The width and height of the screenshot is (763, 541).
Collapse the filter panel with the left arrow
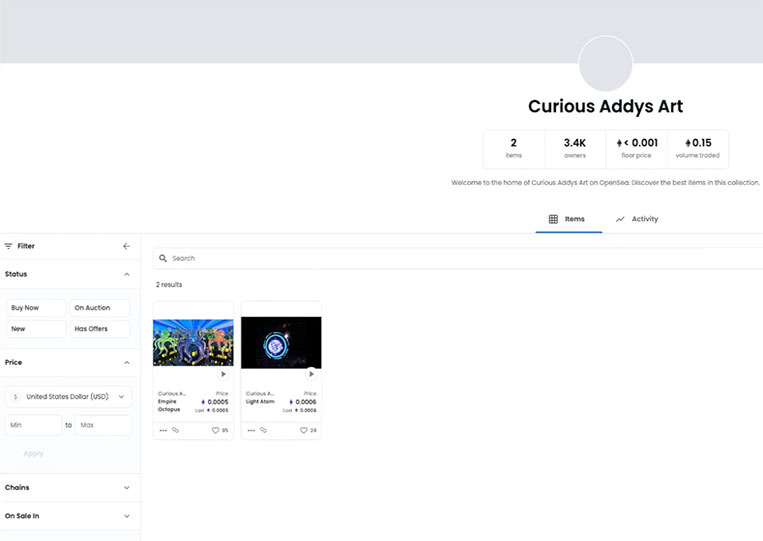pos(127,246)
